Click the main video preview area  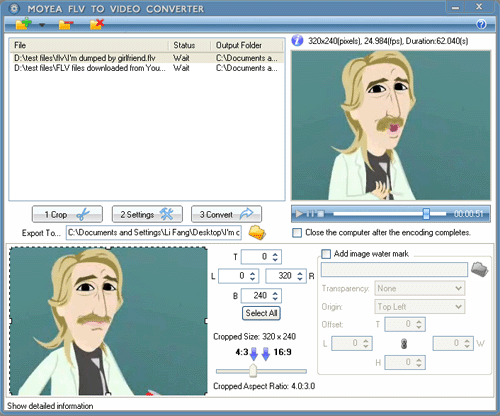(391, 125)
